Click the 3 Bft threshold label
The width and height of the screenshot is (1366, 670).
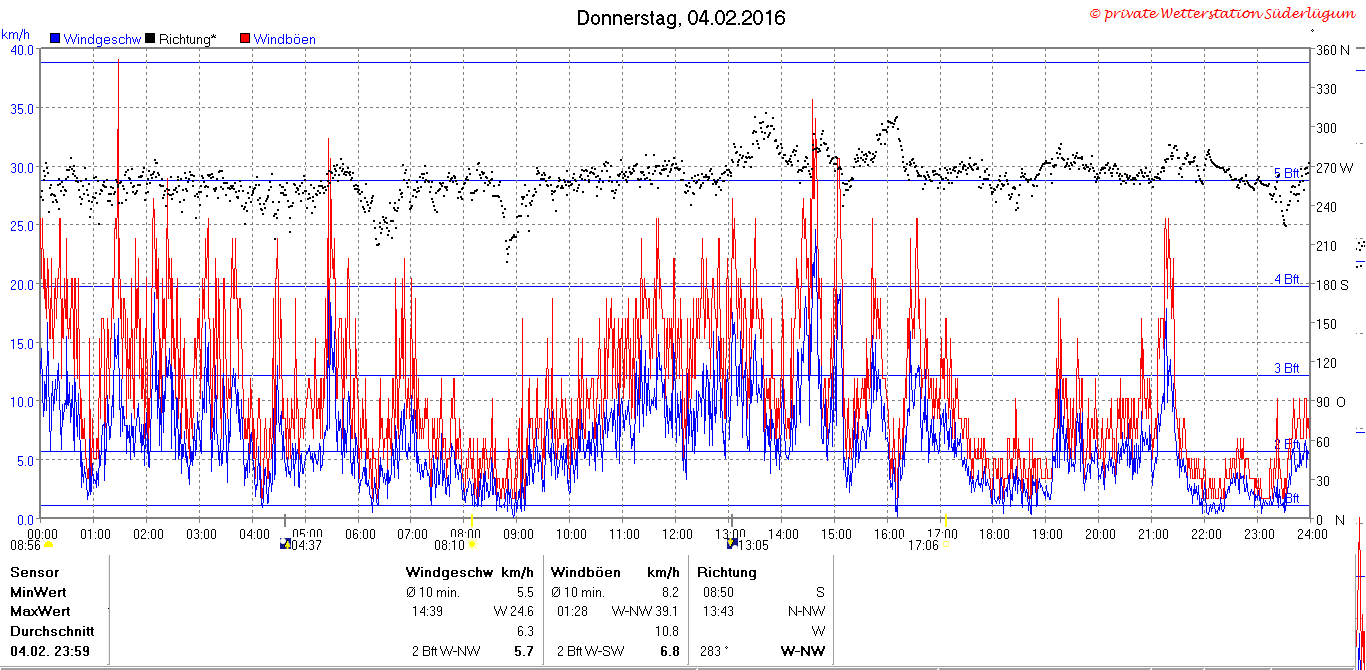[1287, 368]
